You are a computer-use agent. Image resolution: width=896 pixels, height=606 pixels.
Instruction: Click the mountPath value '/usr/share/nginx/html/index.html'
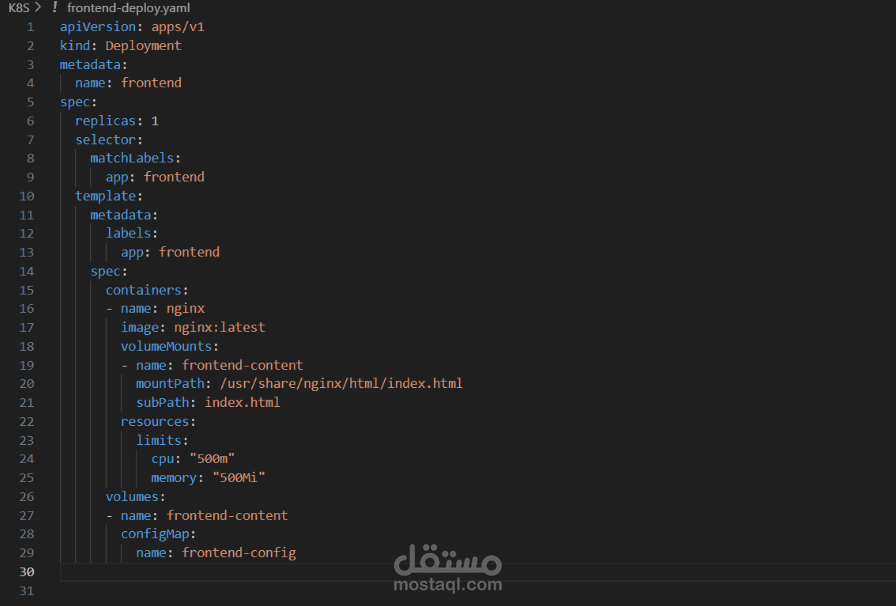click(x=341, y=384)
